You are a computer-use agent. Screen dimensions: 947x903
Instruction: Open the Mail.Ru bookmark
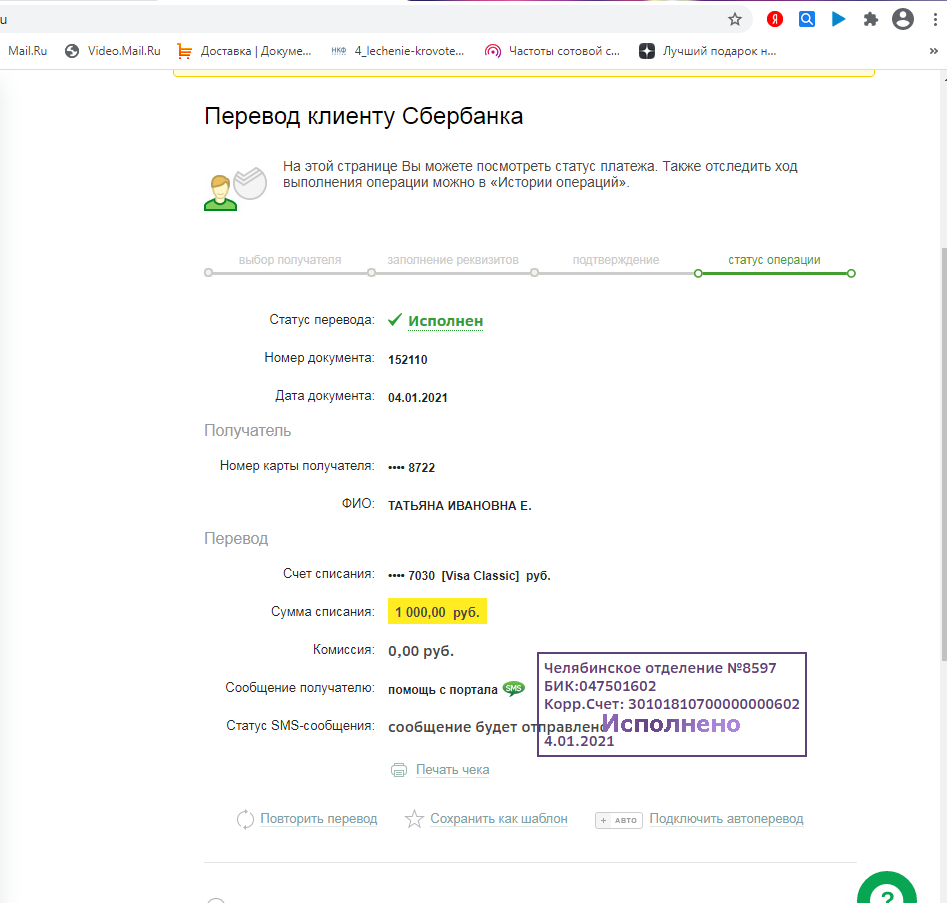click(x=27, y=51)
